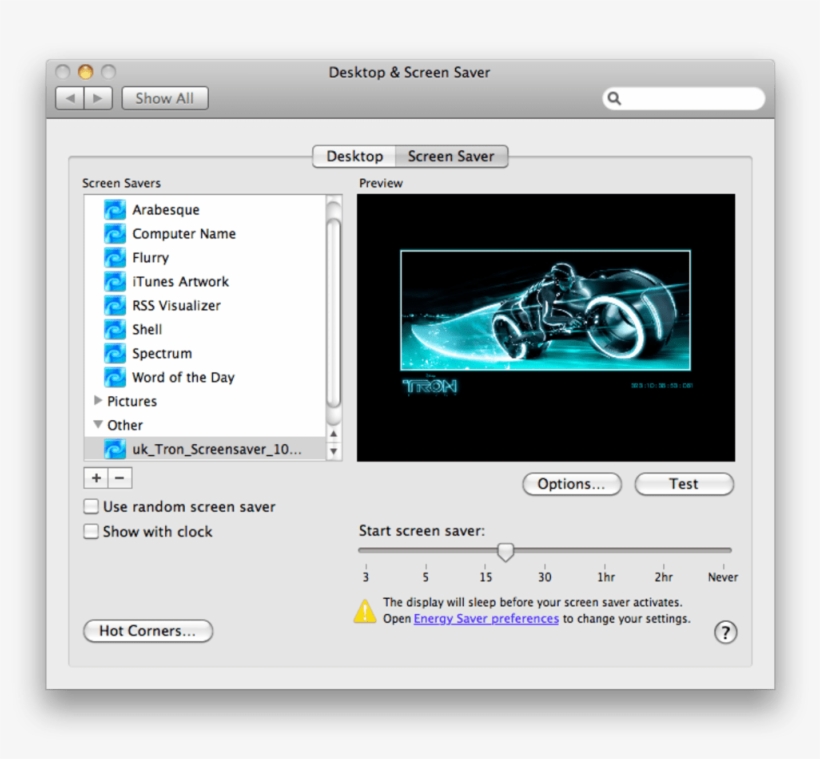Viewport: 820px width, 759px height.
Task: Click the iTunes Artwork screen saver icon
Action: pos(115,281)
